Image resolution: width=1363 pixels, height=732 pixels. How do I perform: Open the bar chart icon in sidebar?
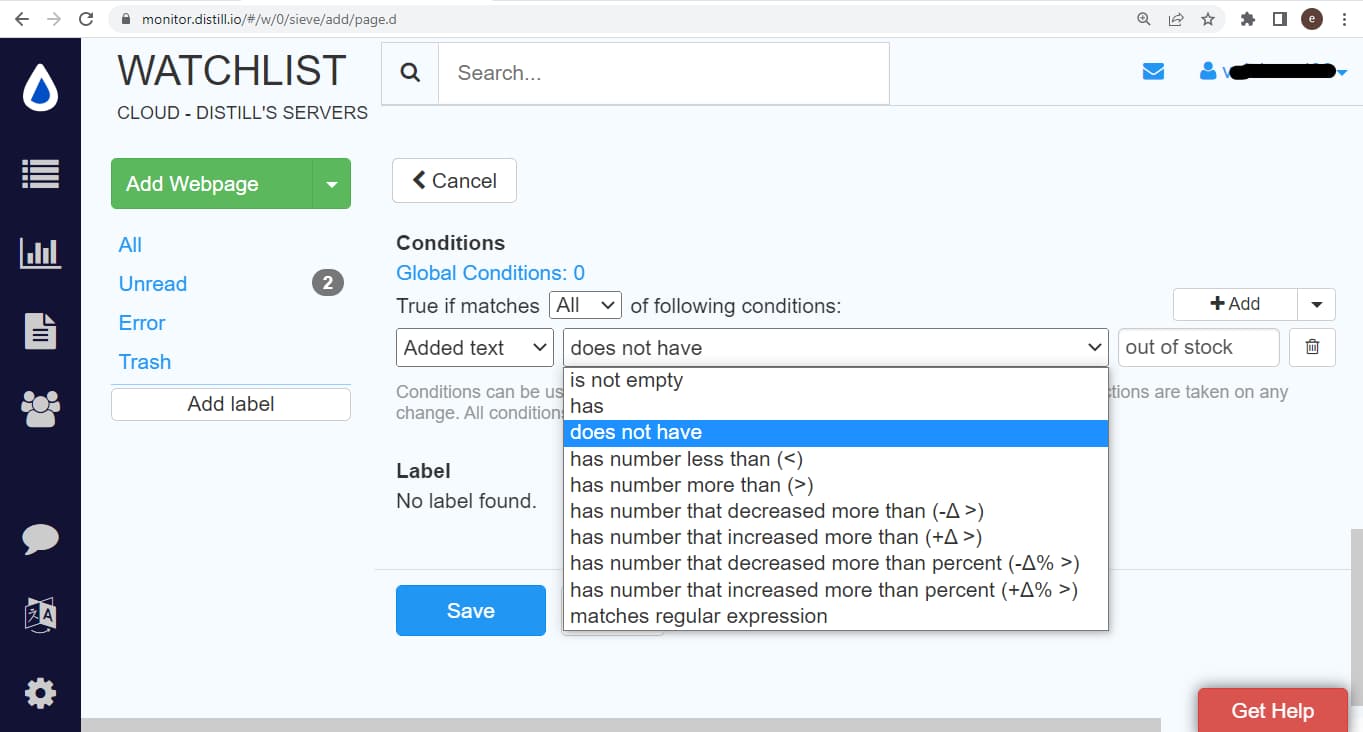tap(40, 253)
